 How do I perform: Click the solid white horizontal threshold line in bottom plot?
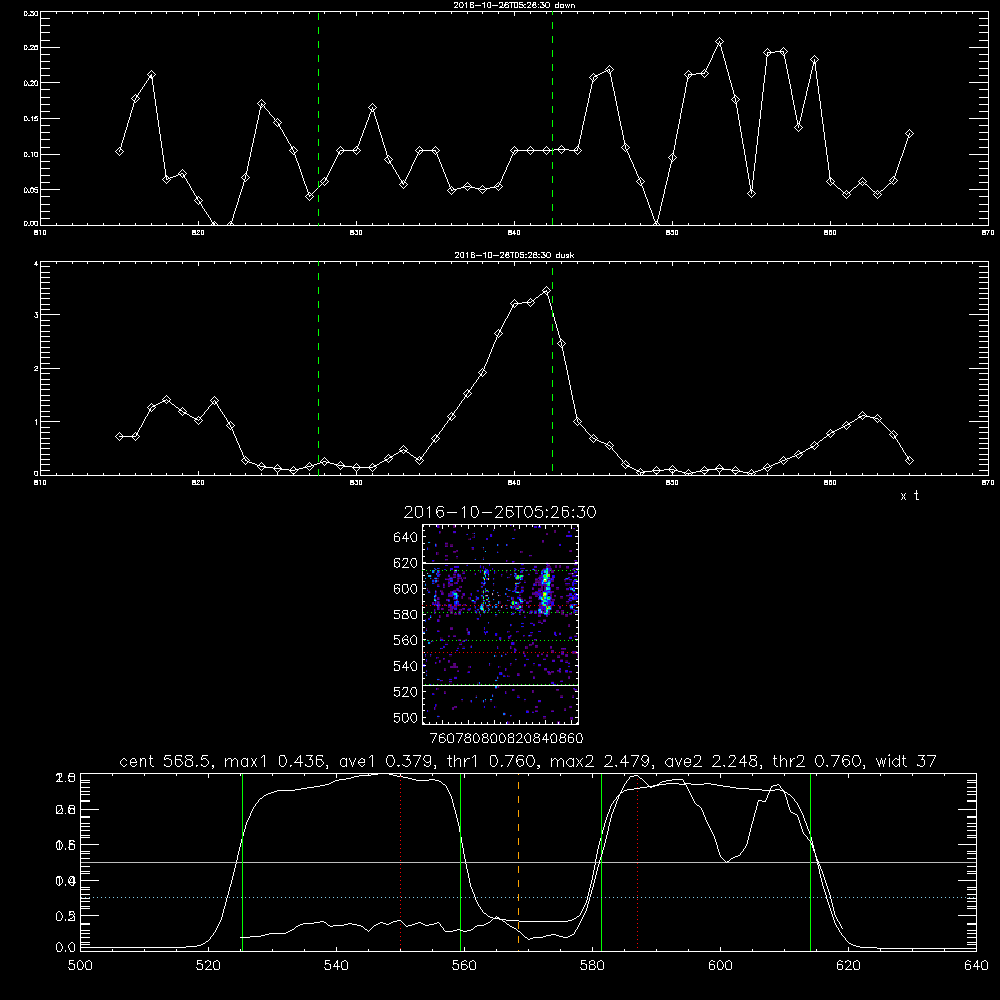[528, 862]
